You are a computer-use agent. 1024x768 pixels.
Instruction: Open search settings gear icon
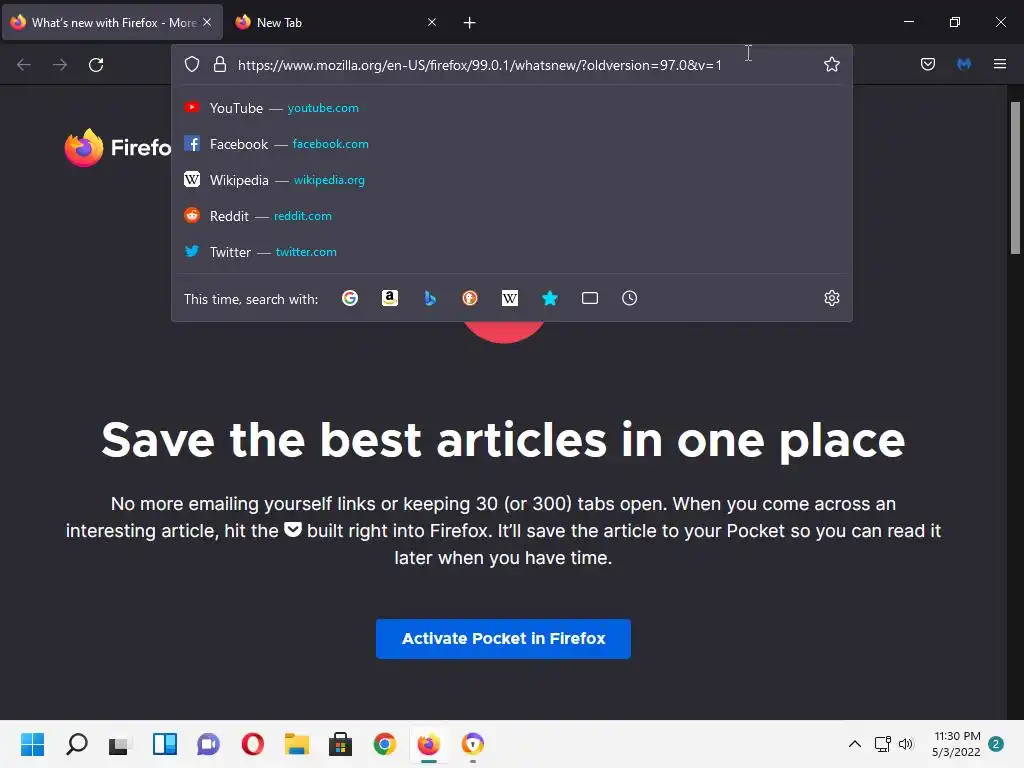point(831,298)
